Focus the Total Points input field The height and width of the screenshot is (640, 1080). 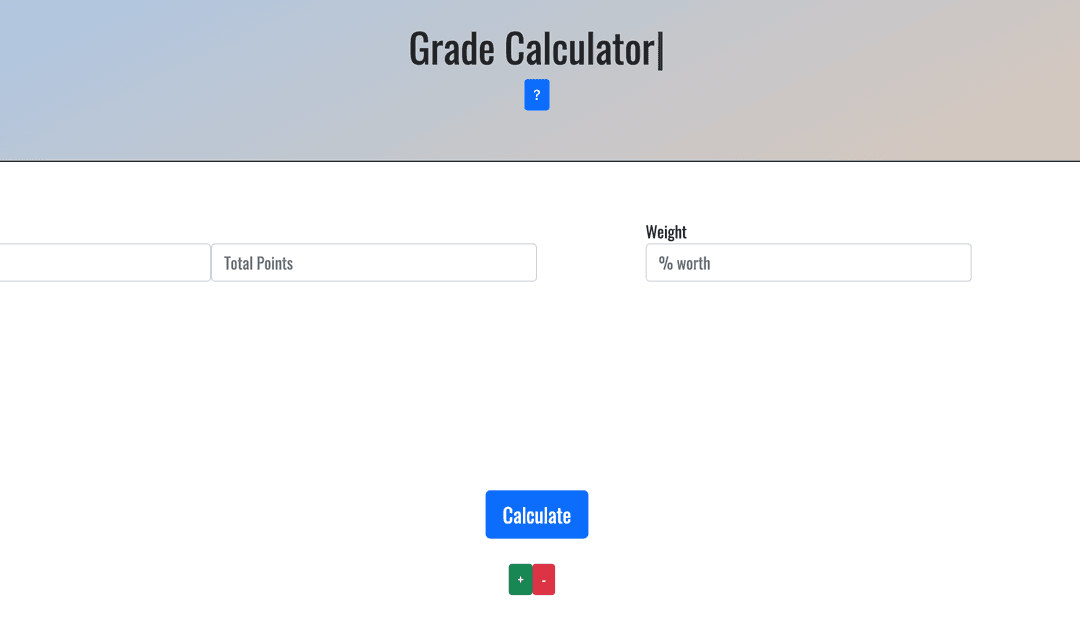coord(373,262)
